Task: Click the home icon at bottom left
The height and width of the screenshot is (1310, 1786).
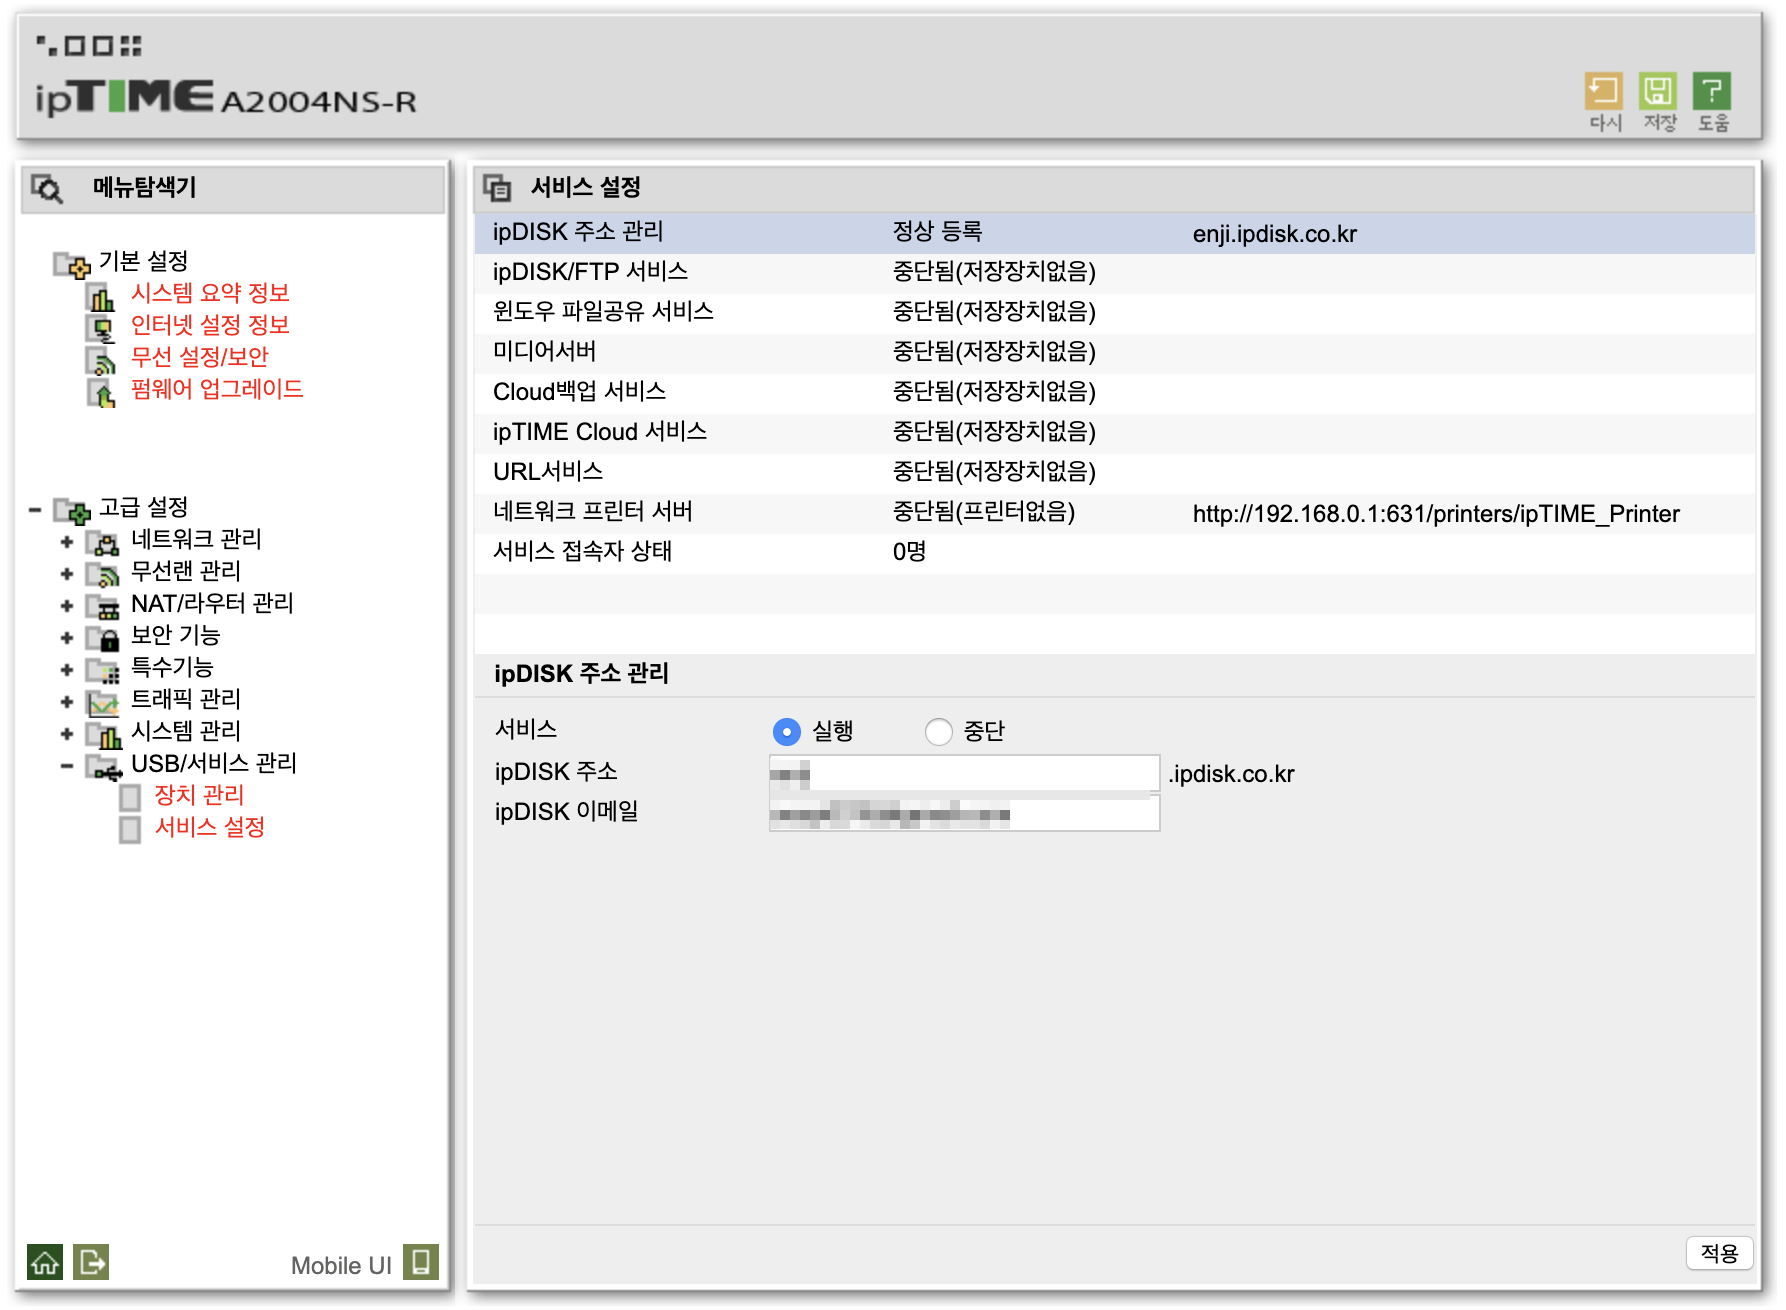Action: pyautogui.click(x=45, y=1262)
